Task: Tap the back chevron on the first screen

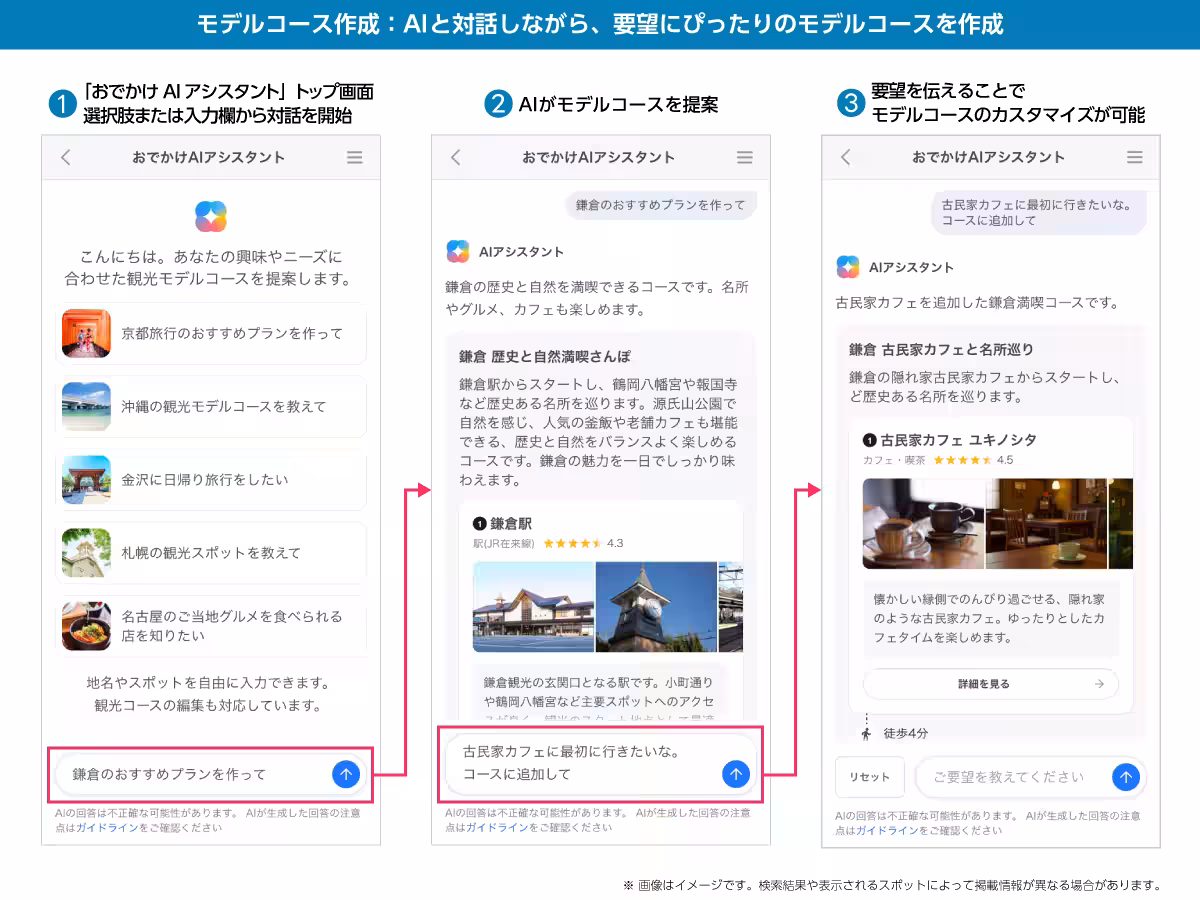Action: [x=63, y=157]
